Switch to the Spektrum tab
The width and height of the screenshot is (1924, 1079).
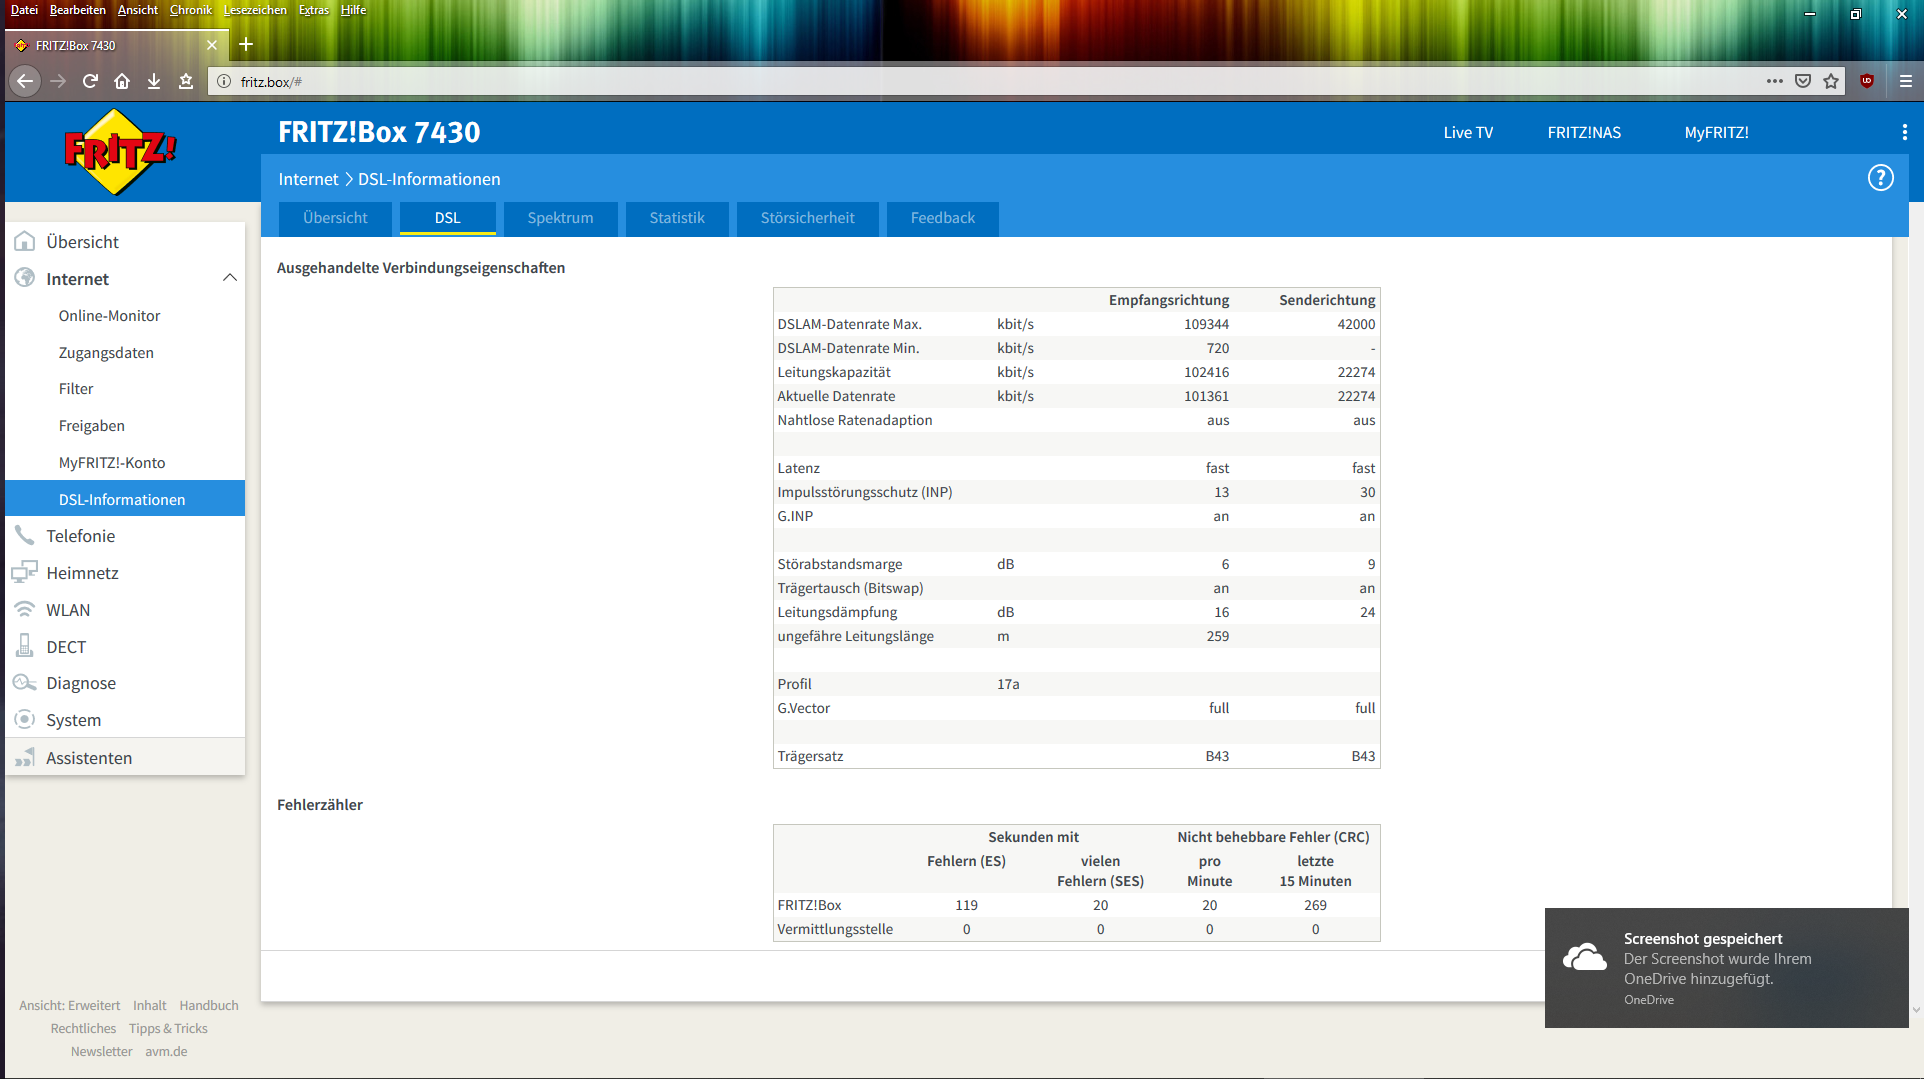coord(560,218)
